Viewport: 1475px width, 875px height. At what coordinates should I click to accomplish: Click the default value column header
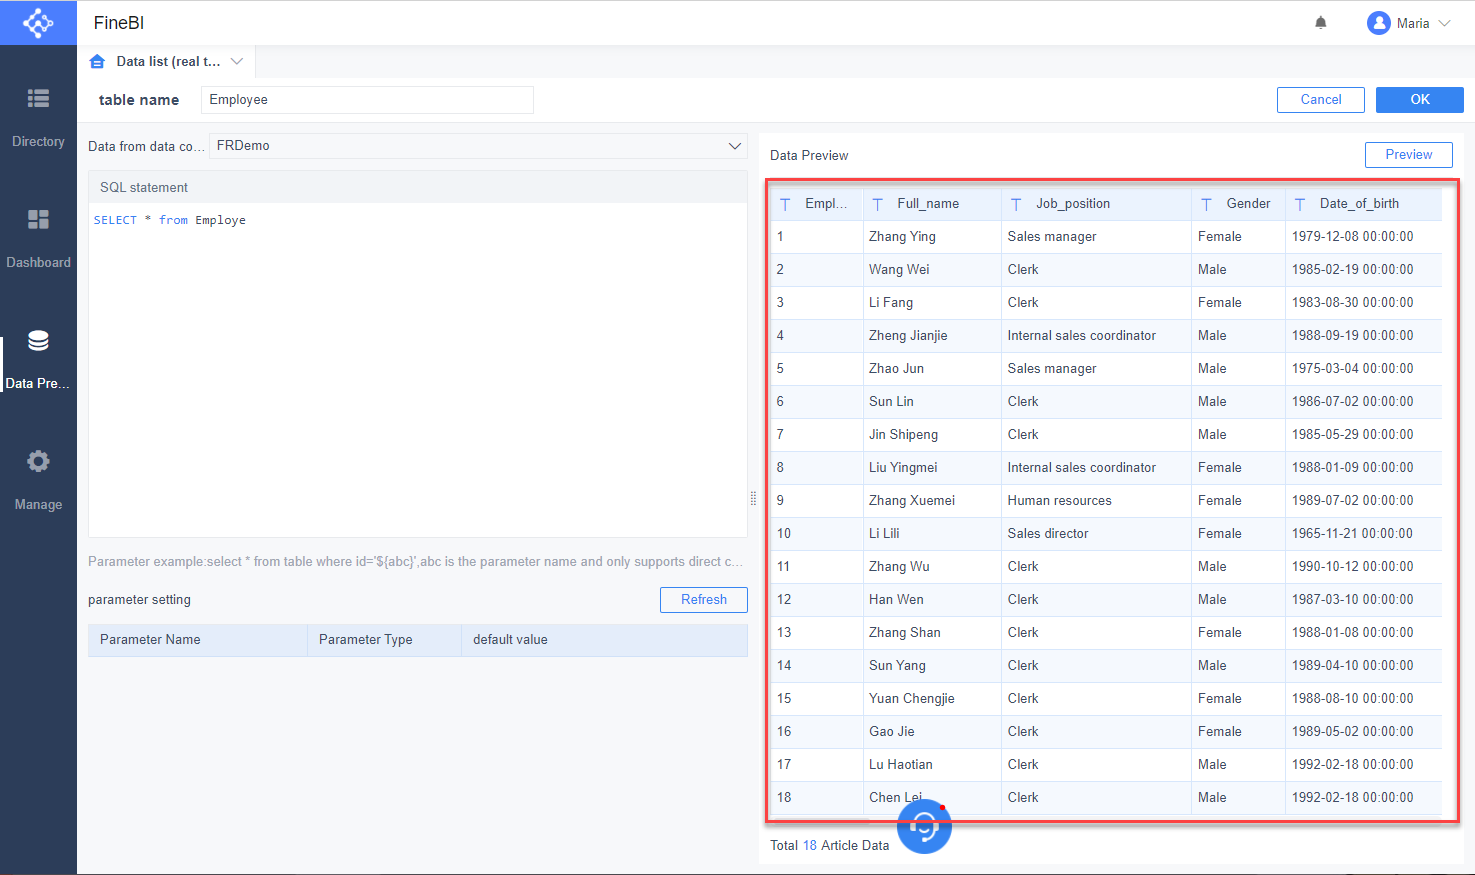tap(604, 640)
